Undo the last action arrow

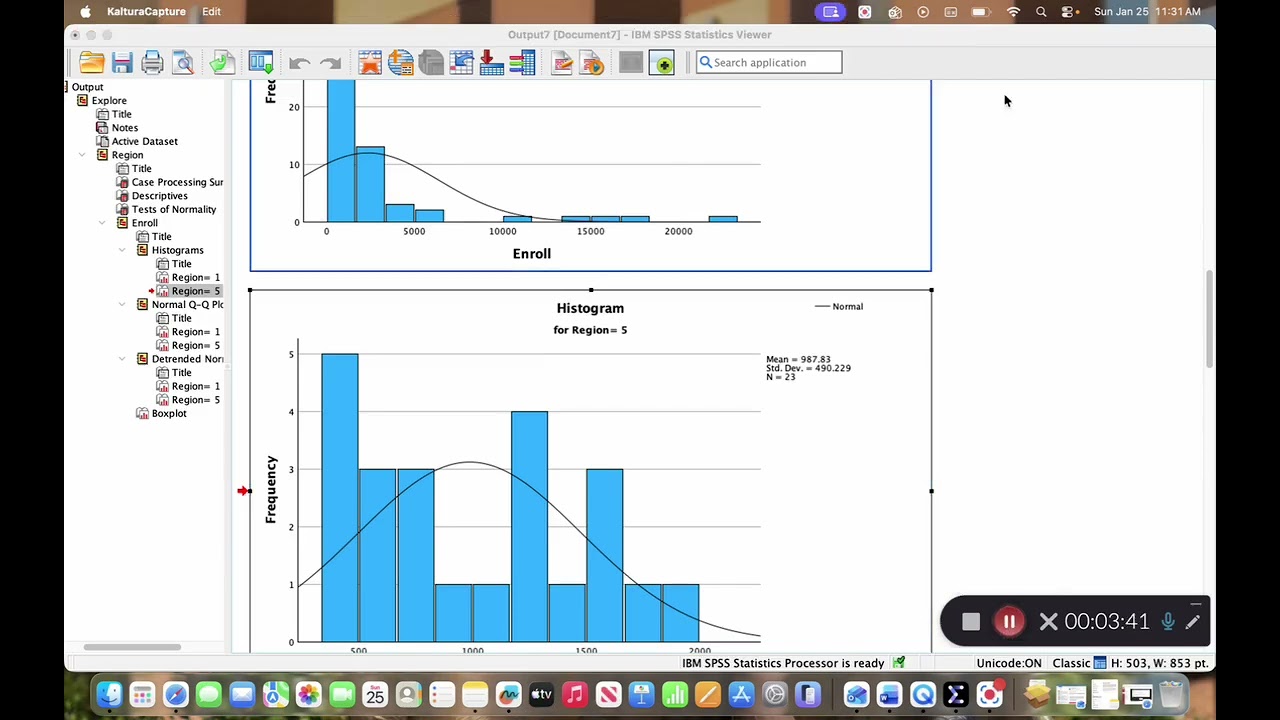[299, 63]
